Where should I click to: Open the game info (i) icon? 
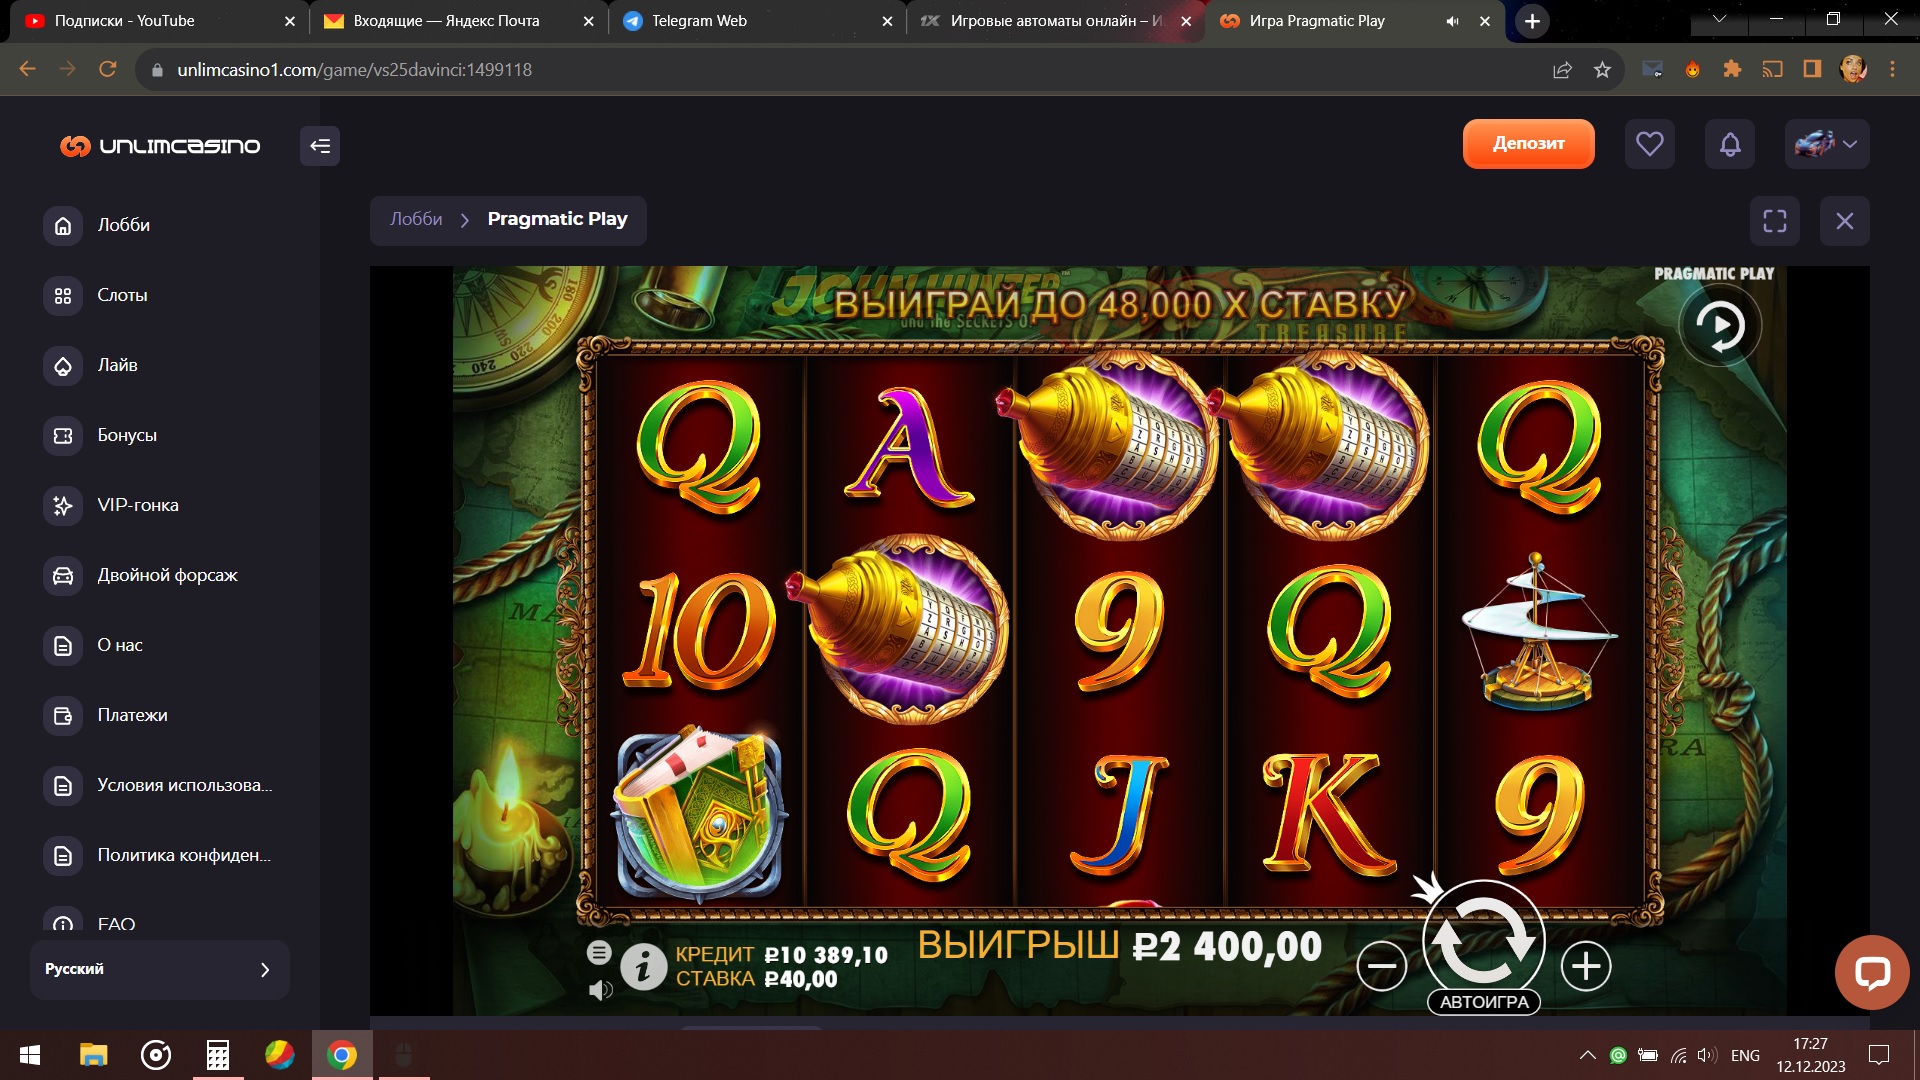click(643, 966)
